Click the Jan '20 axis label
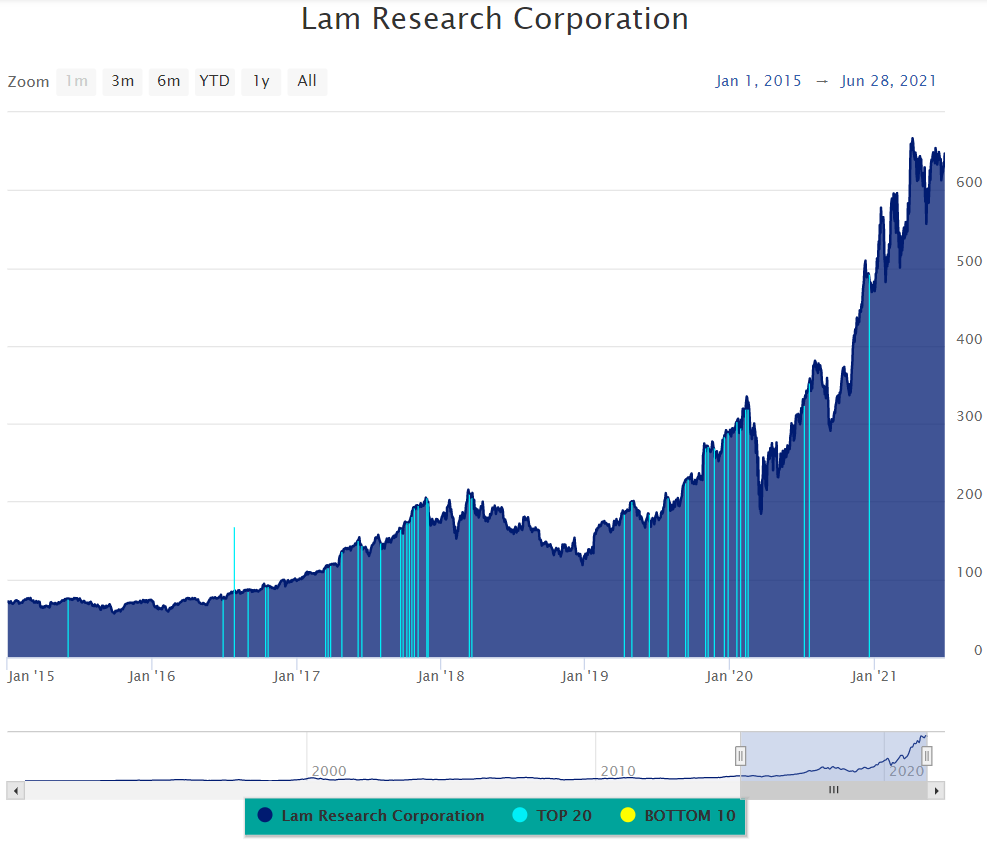 (729, 677)
